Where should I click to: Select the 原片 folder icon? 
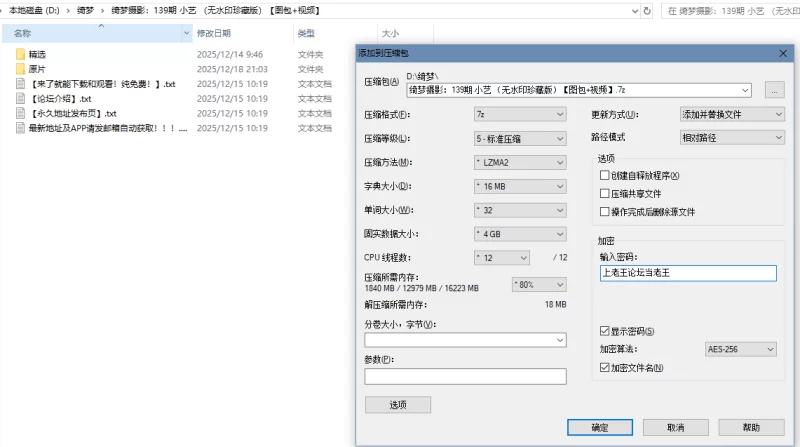21,69
